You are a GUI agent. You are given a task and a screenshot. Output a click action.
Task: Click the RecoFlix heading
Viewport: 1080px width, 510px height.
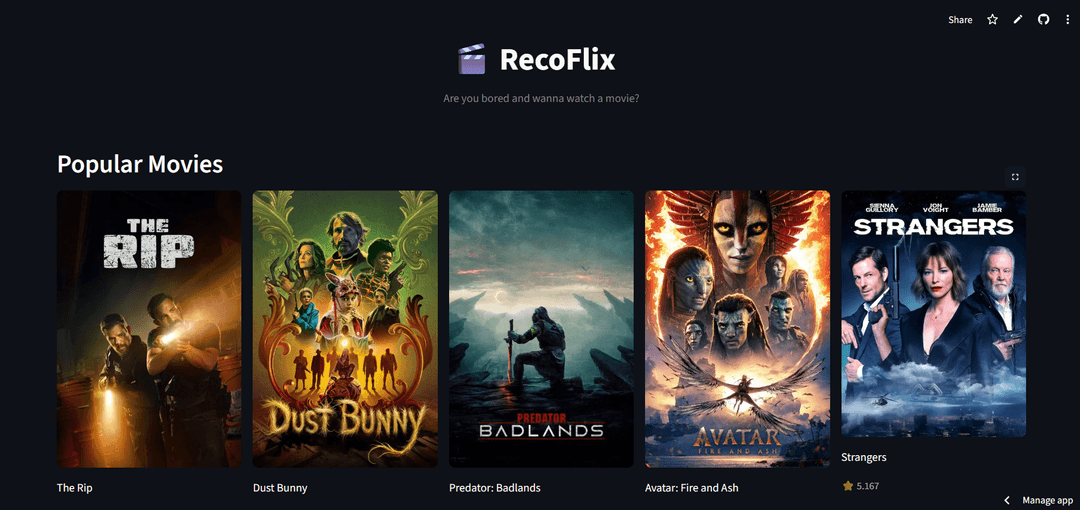(x=557, y=60)
